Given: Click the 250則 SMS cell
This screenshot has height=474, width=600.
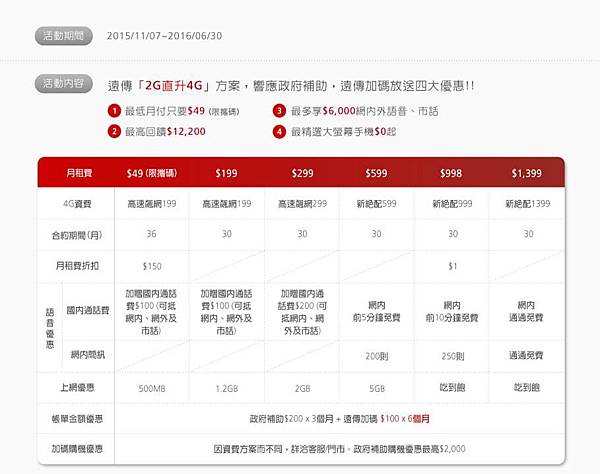Looking at the screenshot, I should [x=453, y=357].
